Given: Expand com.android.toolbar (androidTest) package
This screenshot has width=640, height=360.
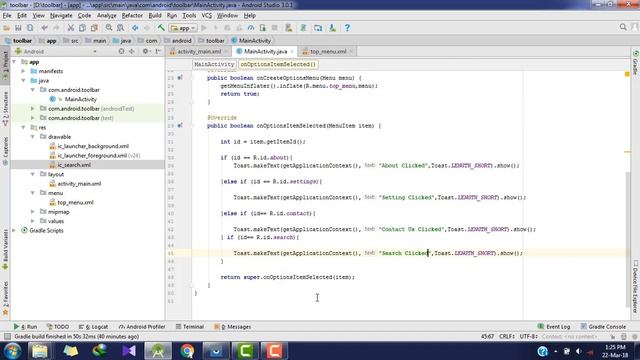Looking at the screenshot, I should coord(33,109).
